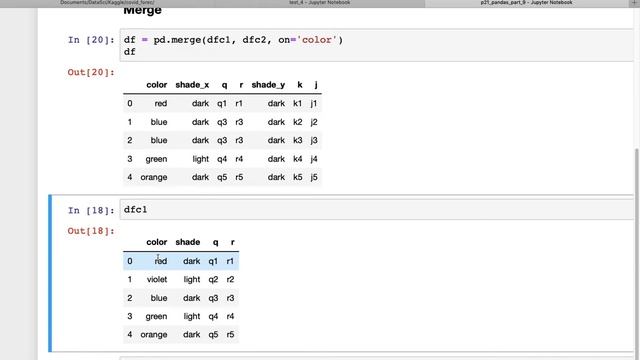Click cell k2 in the merged table
The height and width of the screenshot is (360, 640).
298,122
